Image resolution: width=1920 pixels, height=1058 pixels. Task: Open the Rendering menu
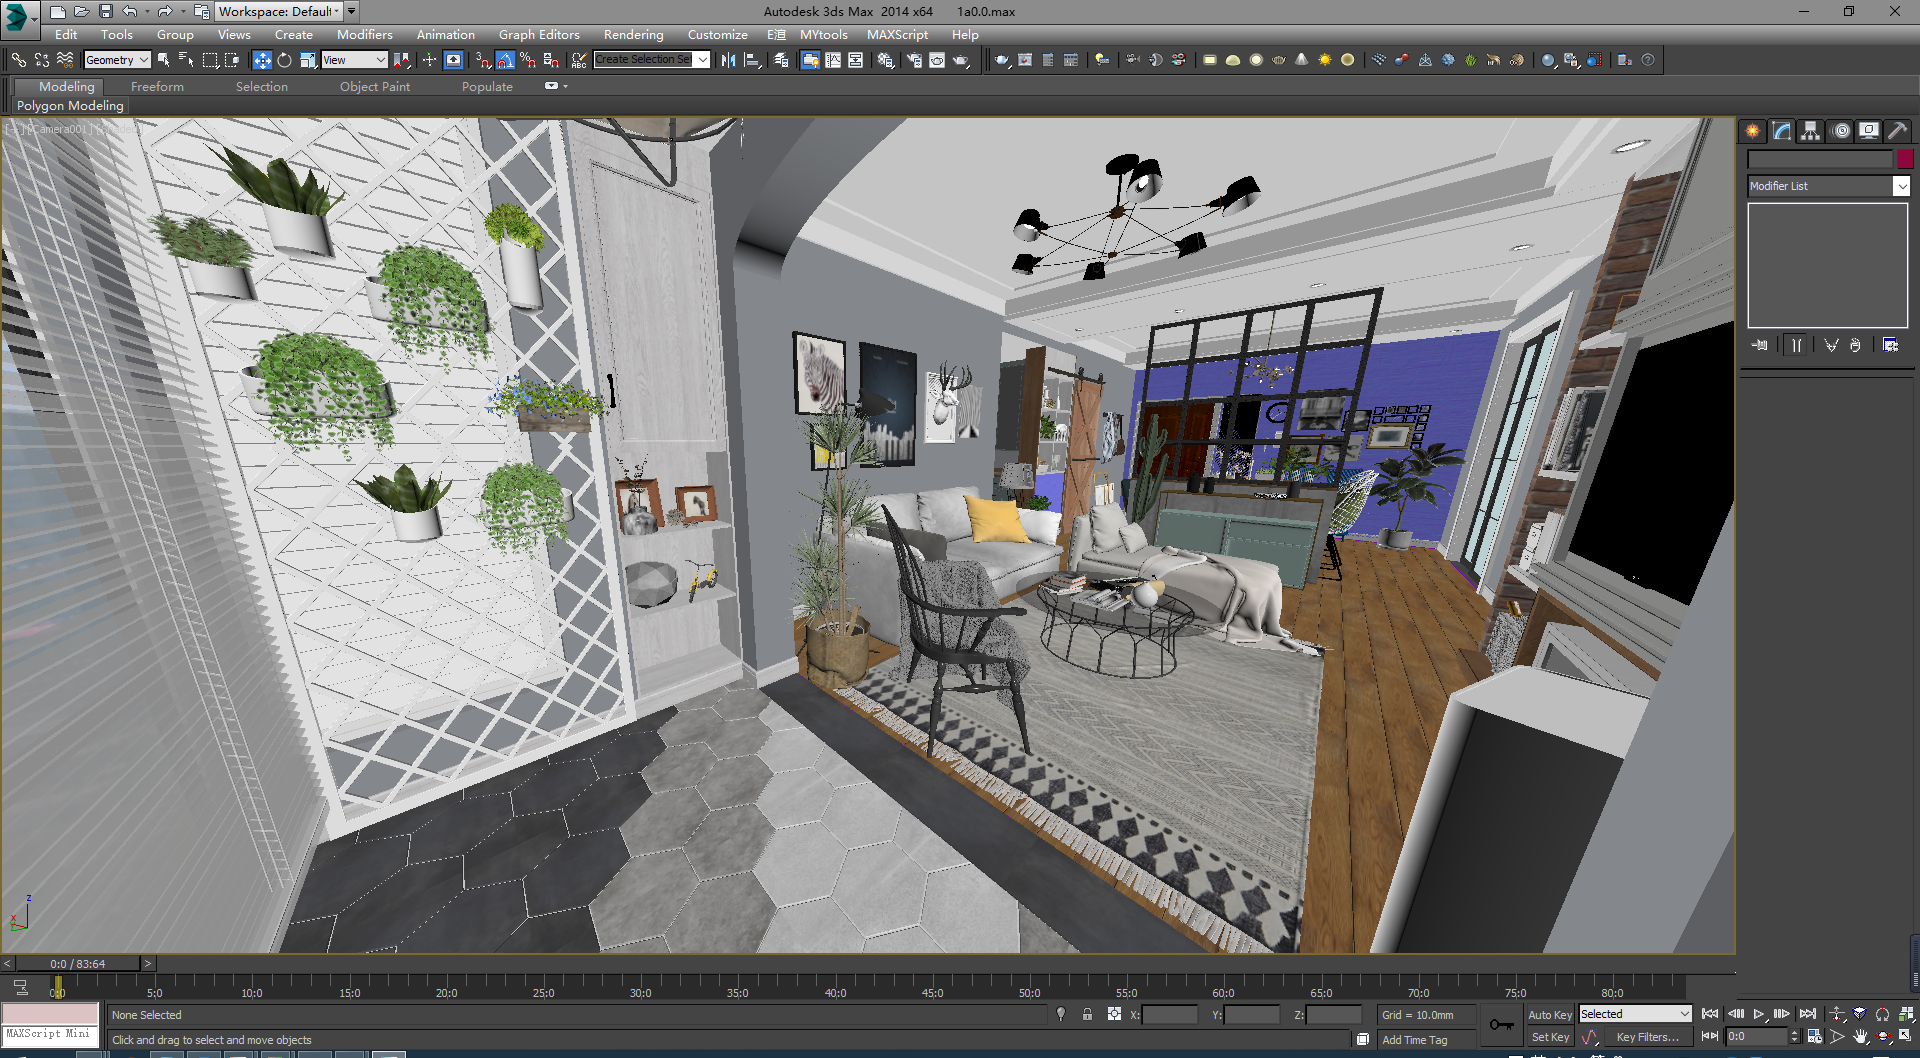click(633, 34)
